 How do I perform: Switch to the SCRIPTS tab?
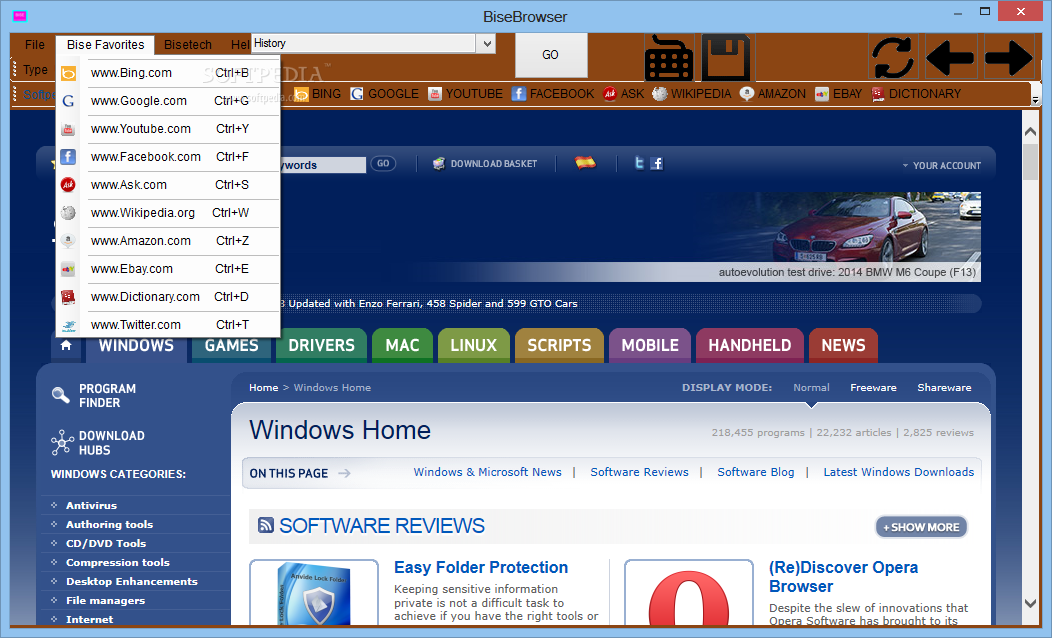[x=560, y=345]
